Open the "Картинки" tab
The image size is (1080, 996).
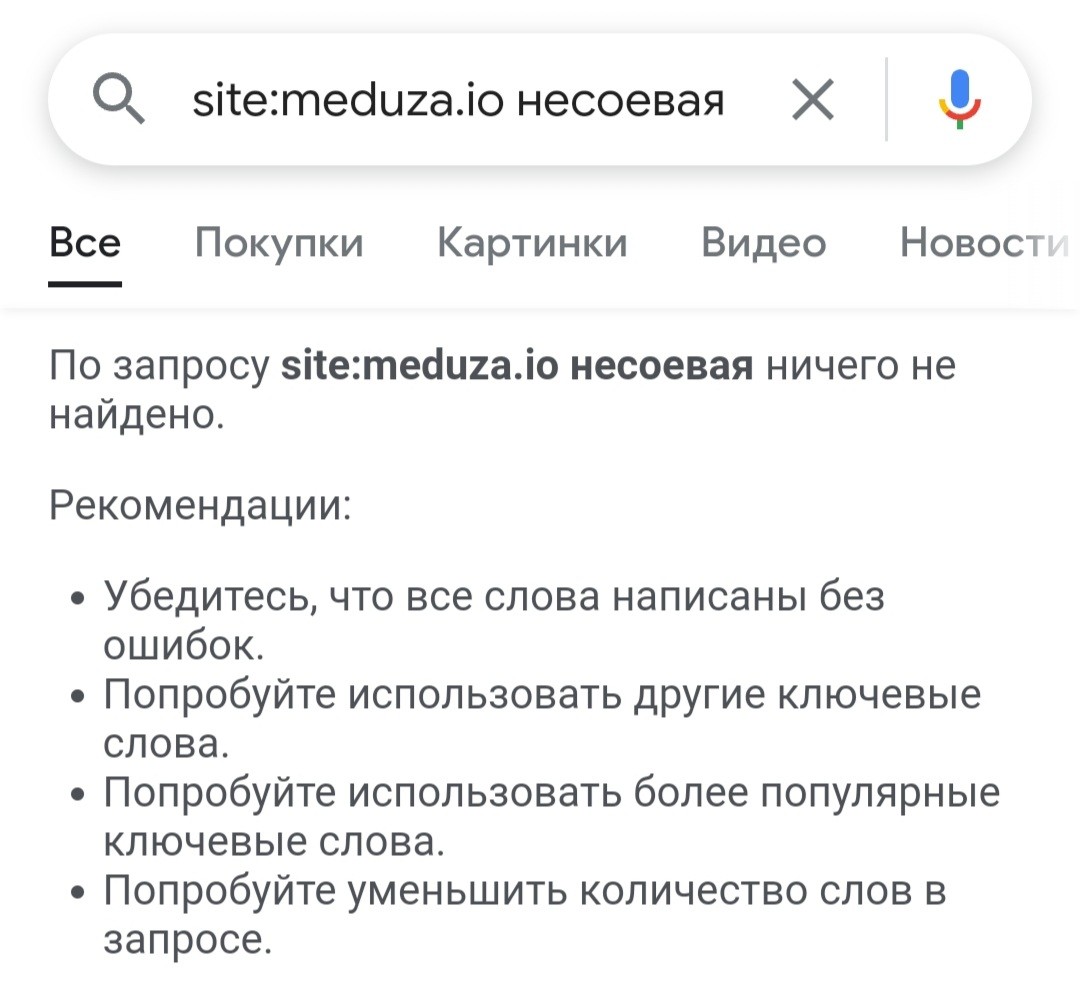pos(532,243)
